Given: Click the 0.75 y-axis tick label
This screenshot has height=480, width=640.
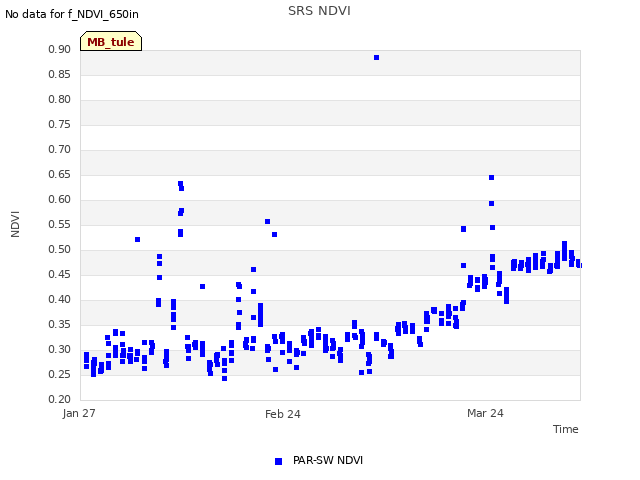Looking at the screenshot, I should [x=60, y=124].
